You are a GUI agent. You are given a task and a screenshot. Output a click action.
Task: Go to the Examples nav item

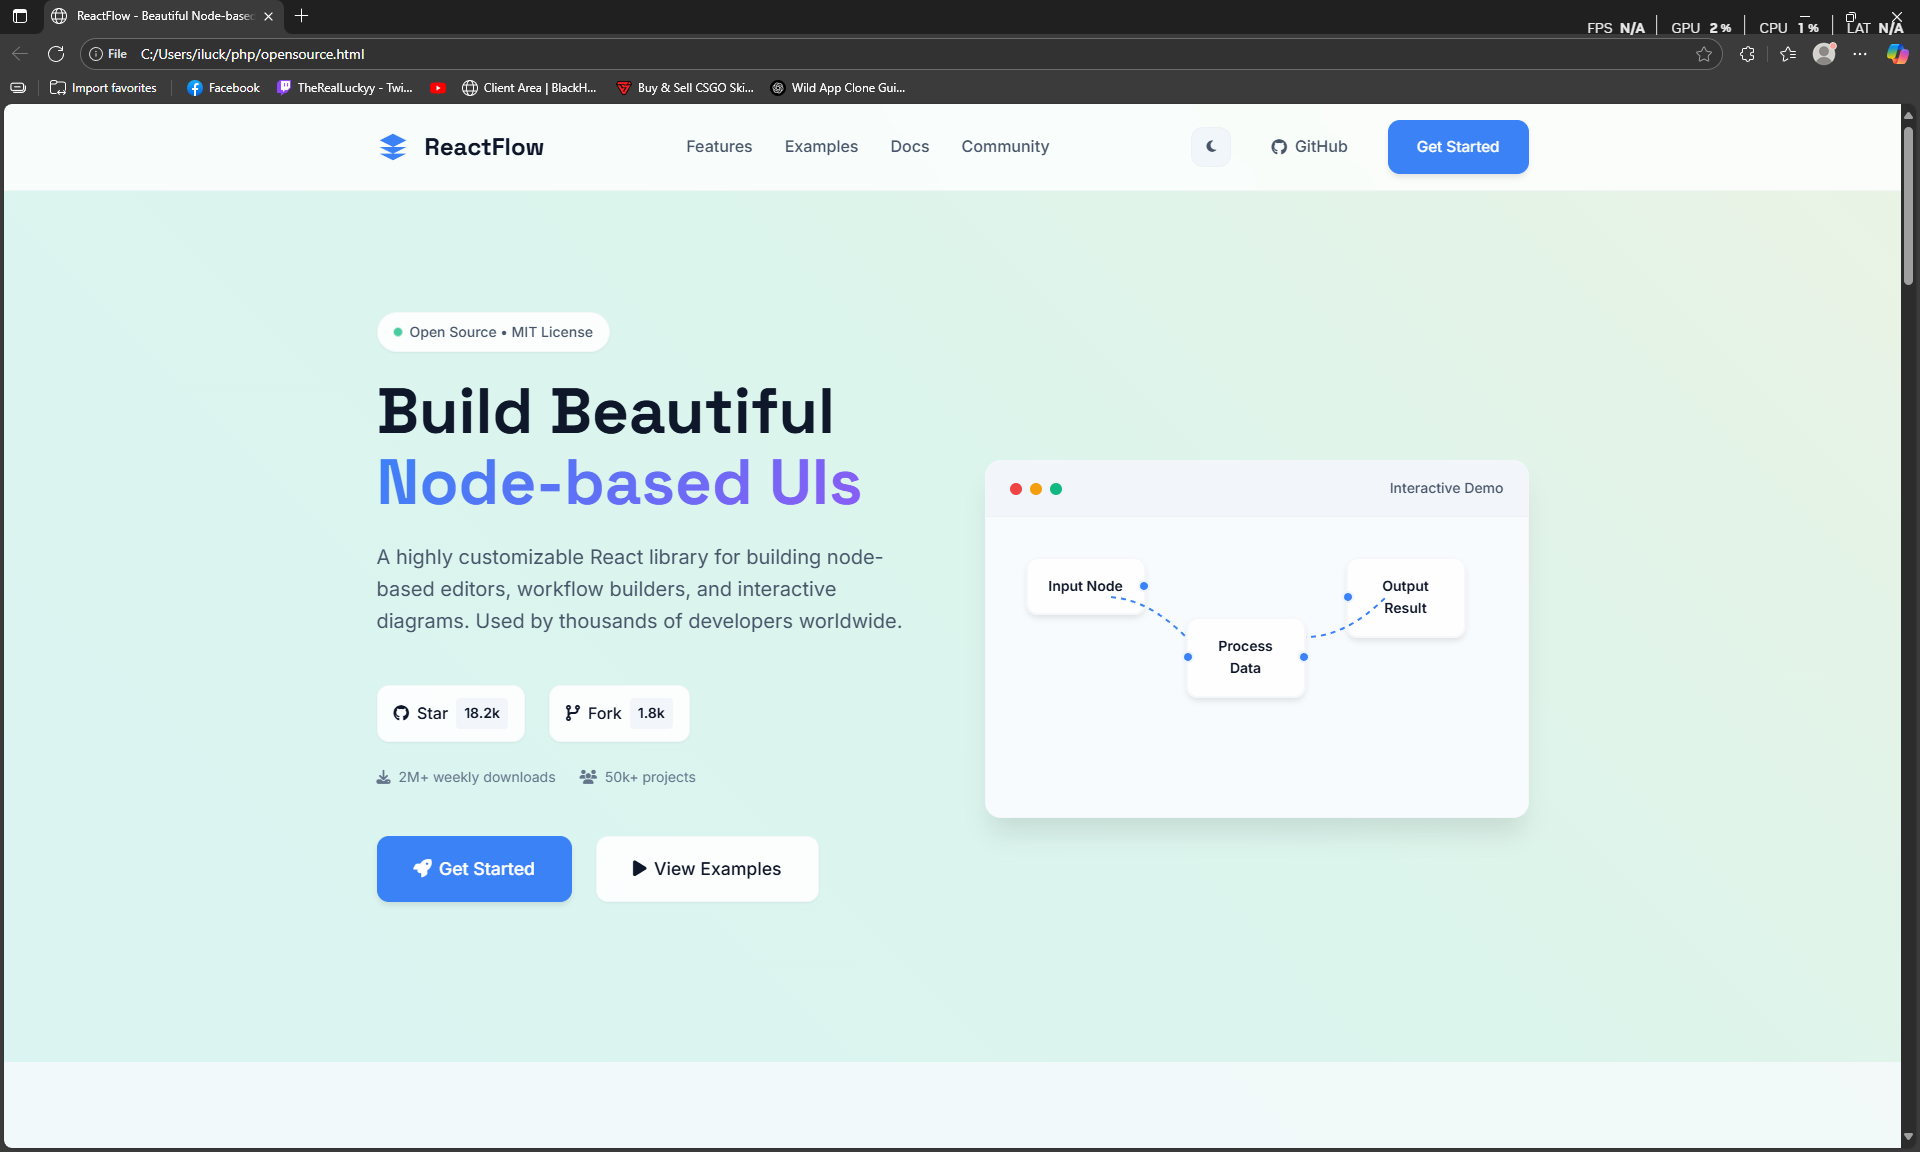click(x=821, y=147)
